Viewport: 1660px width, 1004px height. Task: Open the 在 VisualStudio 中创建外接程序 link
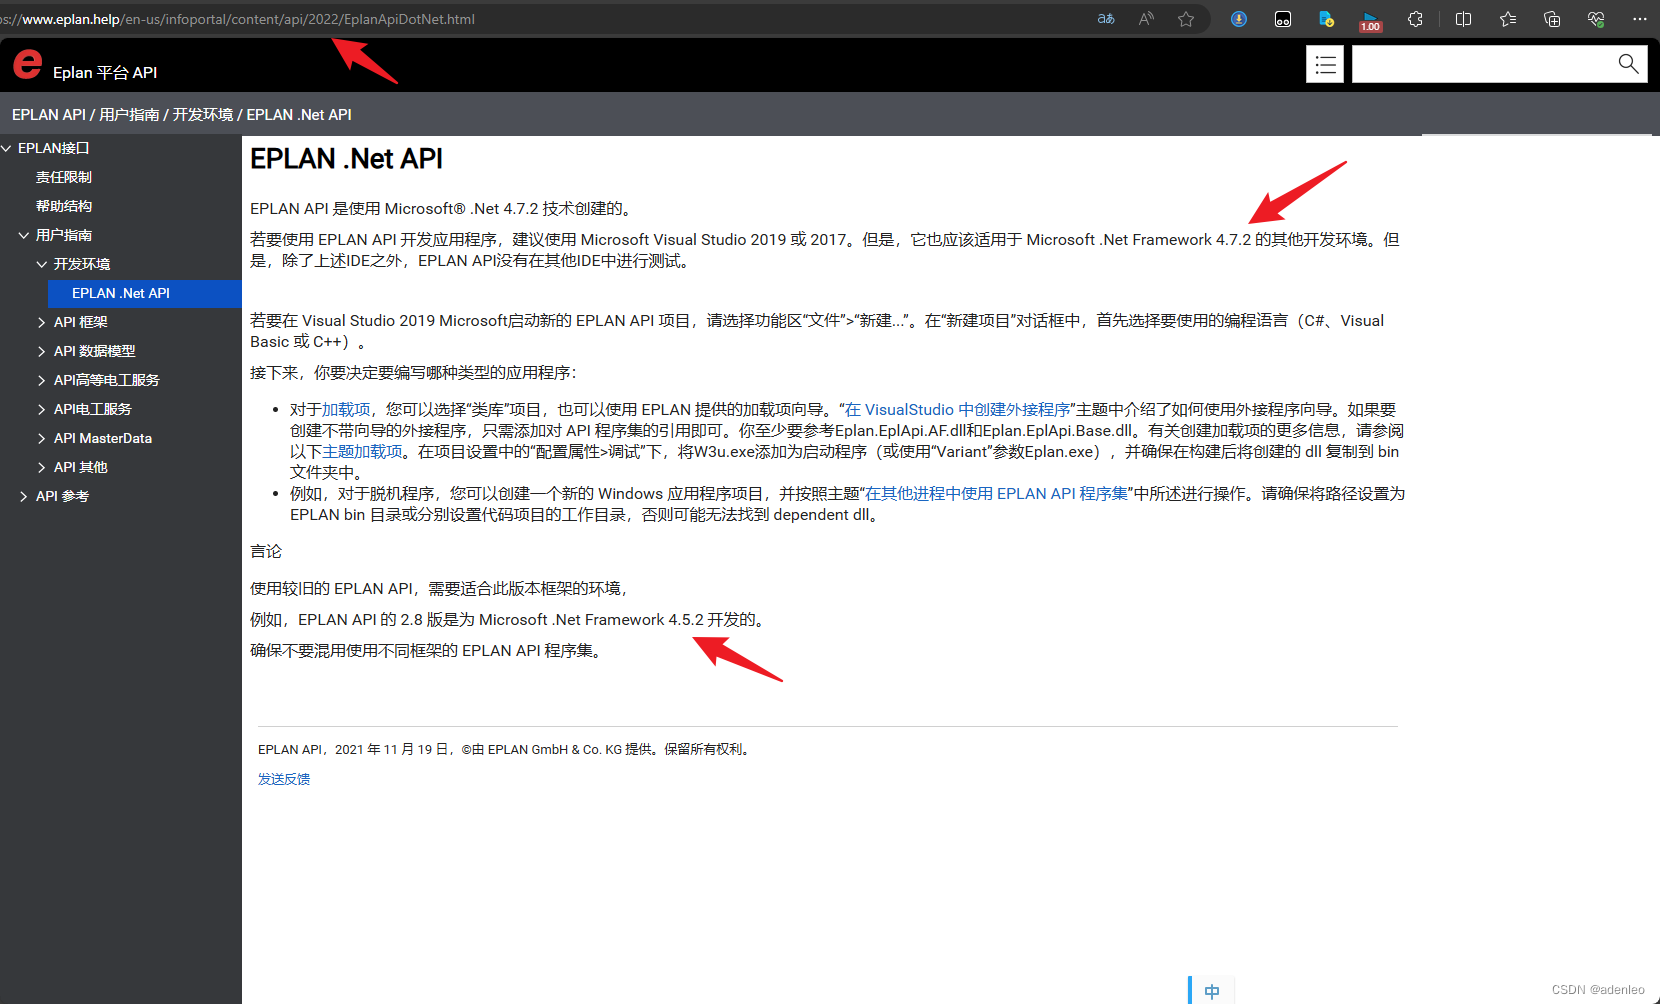point(958,410)
